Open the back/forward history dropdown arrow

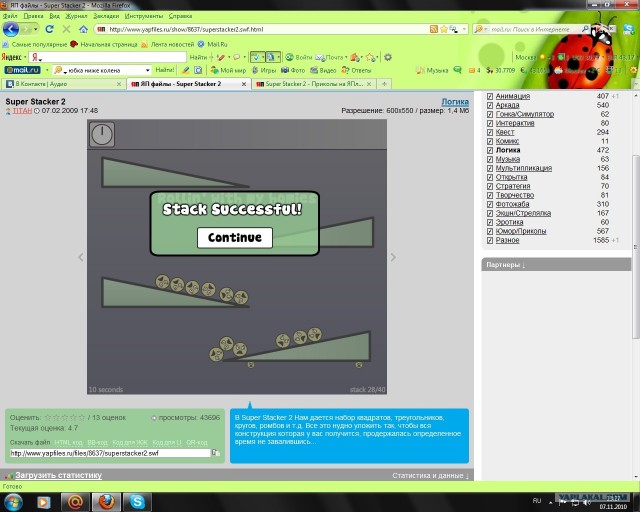(36, 29)
